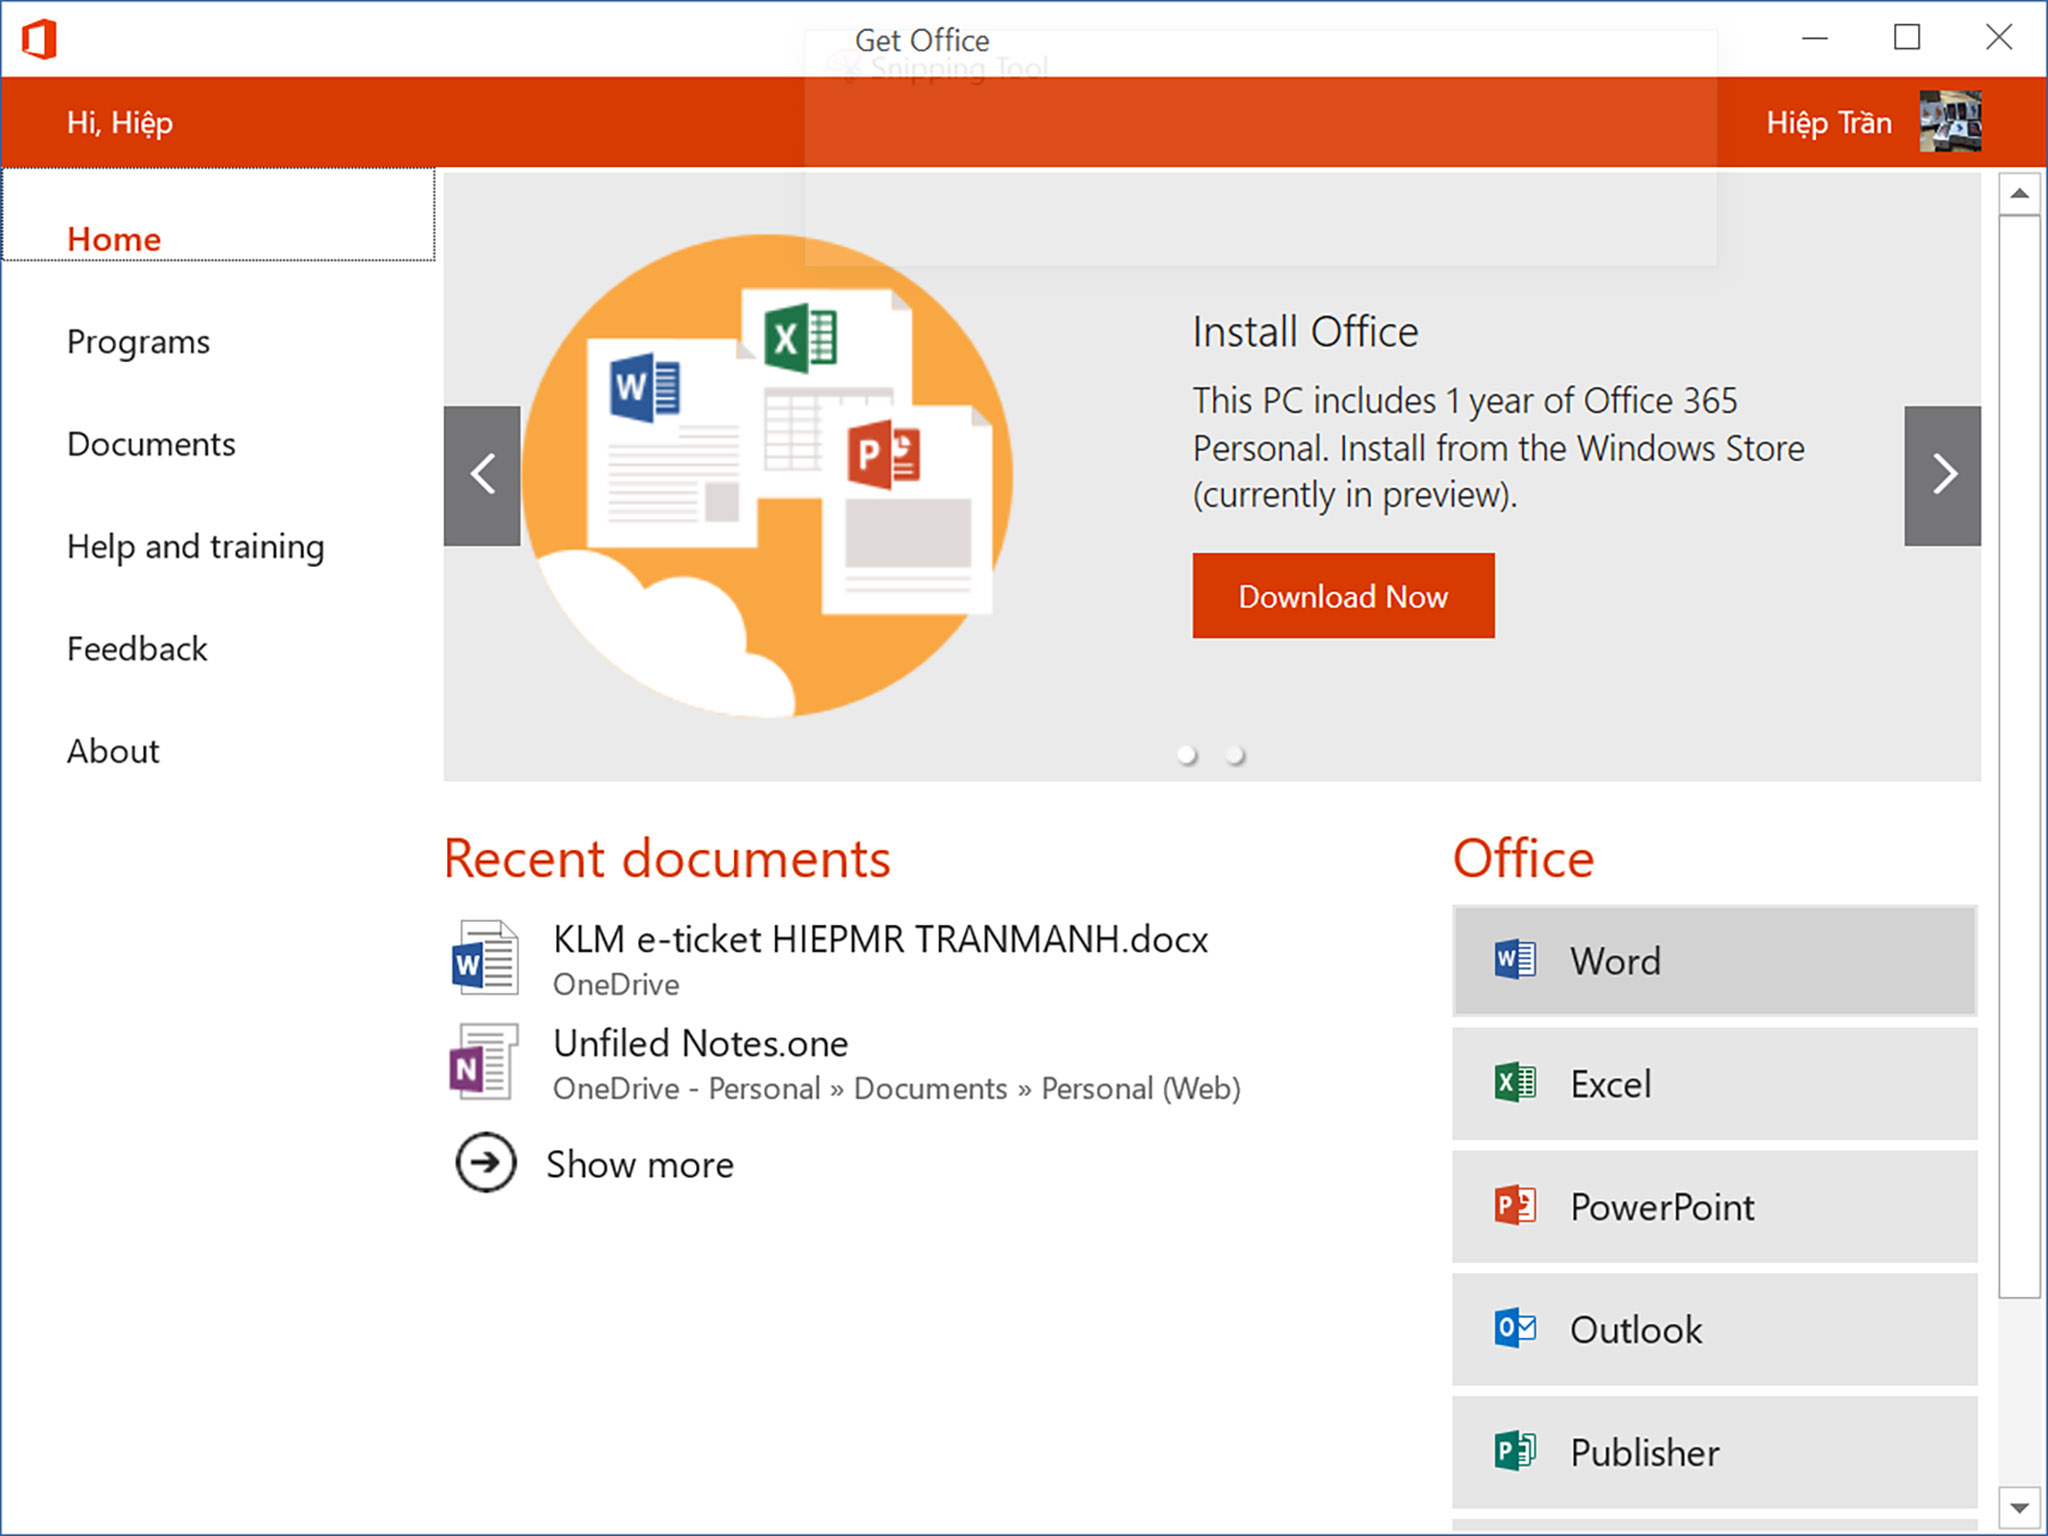Viewport: 2048px width, 1536px height.
Task: Click the OneDrive path under Unfiled Notes
Action: tap(896, 1089)
